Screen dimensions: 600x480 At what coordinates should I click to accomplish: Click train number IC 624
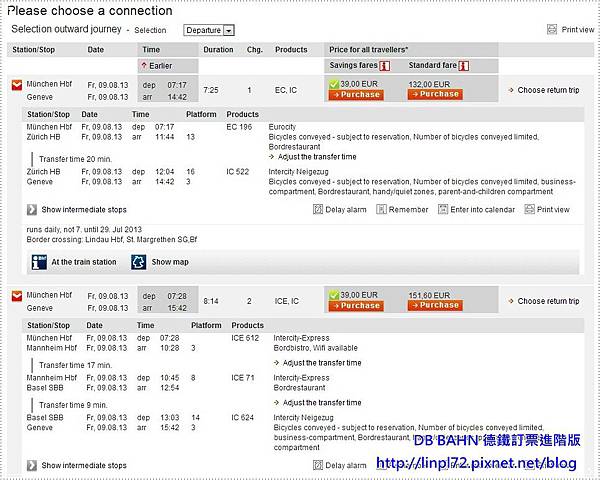click(x=243, y=418)
